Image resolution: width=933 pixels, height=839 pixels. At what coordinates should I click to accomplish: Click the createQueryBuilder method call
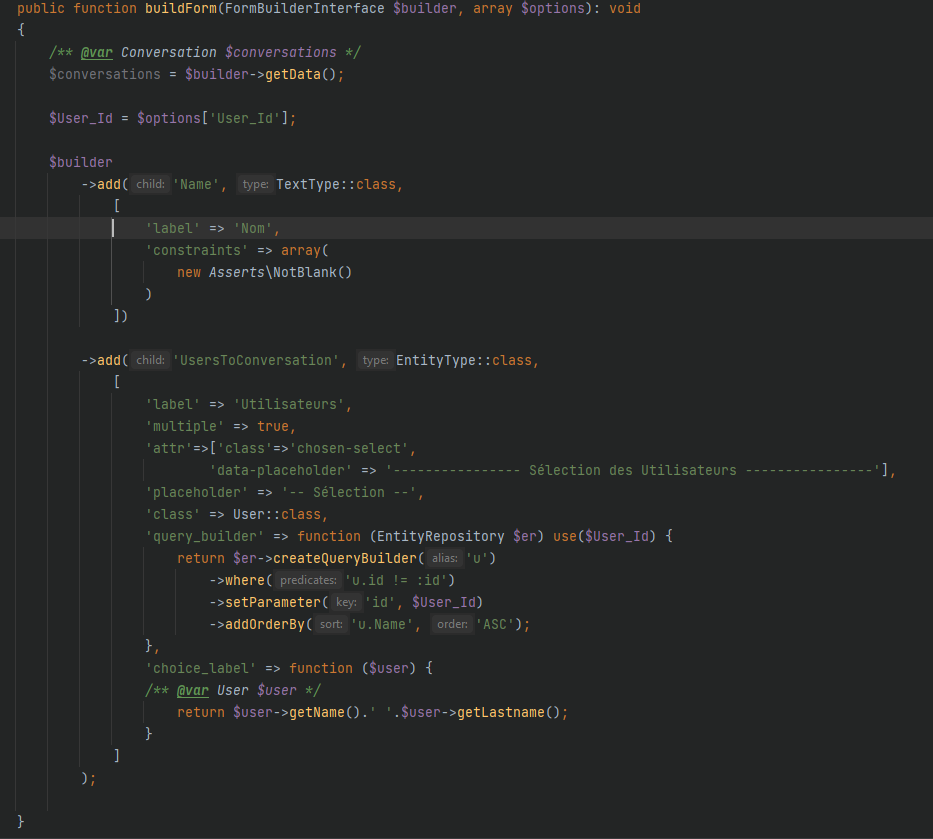coord(345,559)
